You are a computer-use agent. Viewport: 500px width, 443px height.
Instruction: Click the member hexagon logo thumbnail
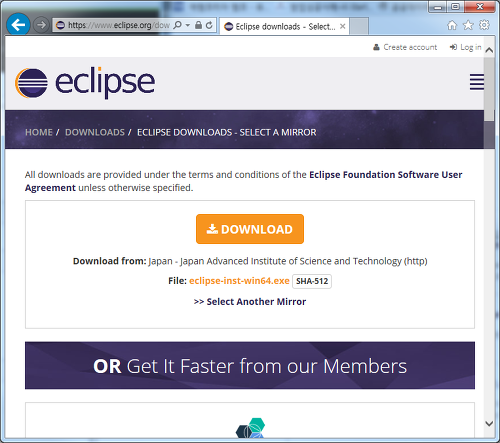pyautogui.click(x=250, y=428)
